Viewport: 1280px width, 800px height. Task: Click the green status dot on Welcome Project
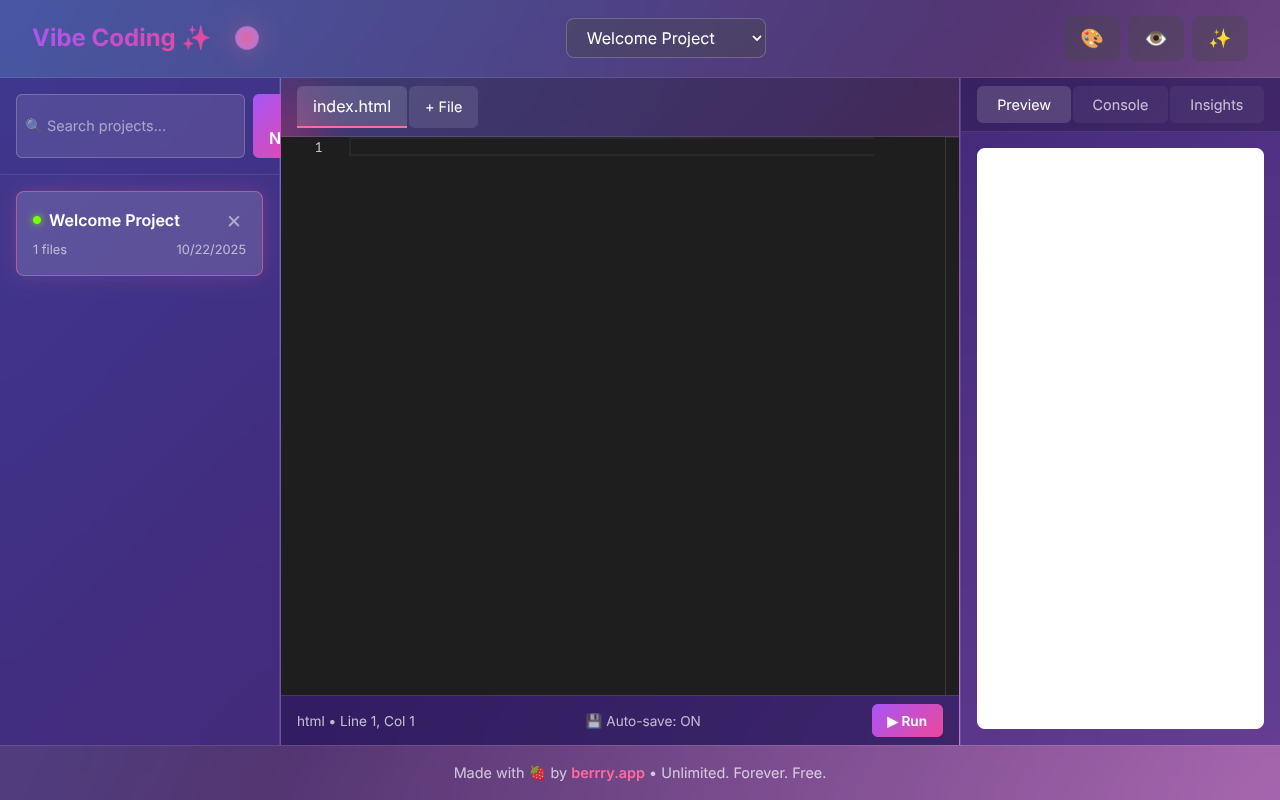(x=36, y=219)
